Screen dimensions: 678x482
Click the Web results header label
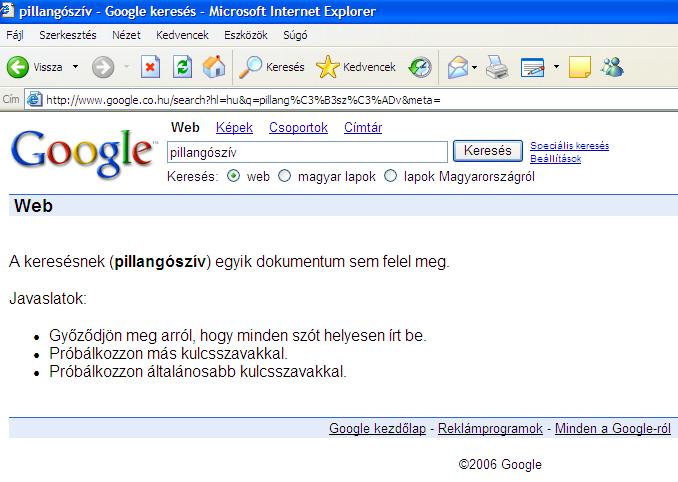[33, 206]
